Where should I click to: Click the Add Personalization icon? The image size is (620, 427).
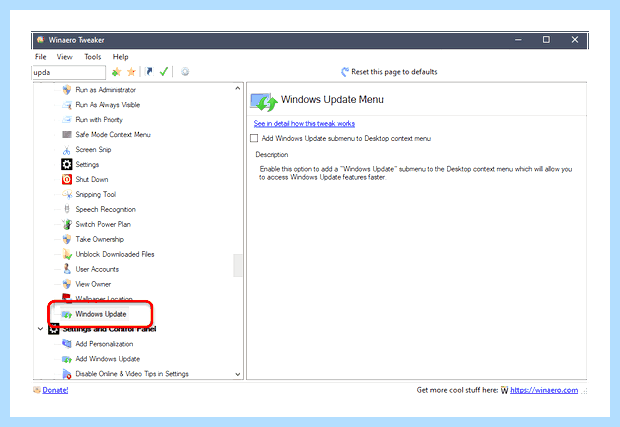(67, 344)
